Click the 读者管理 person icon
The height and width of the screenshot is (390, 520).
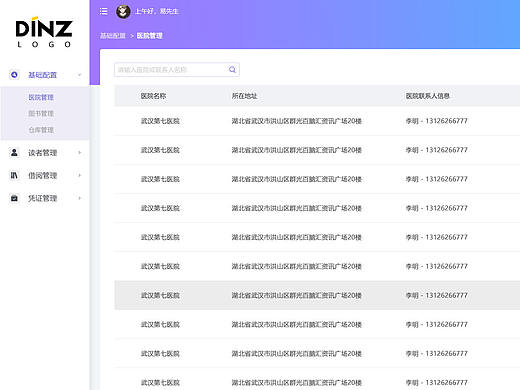click(14, 152)
